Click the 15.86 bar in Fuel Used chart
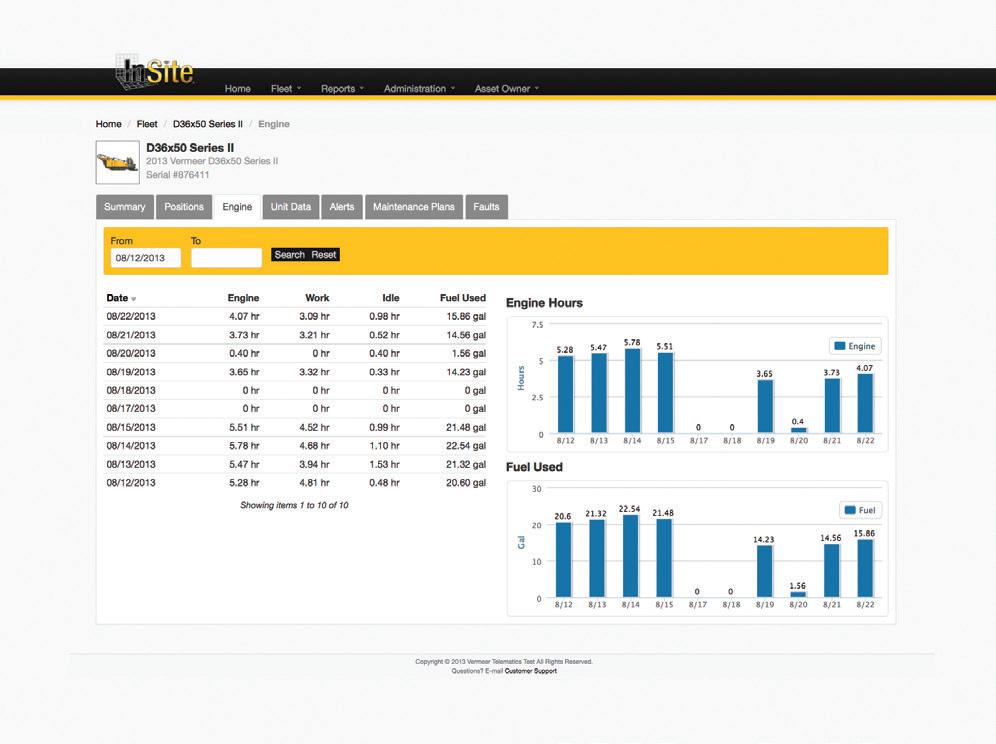The height and width of the screenshot is (744, 996). pos(865,568)
